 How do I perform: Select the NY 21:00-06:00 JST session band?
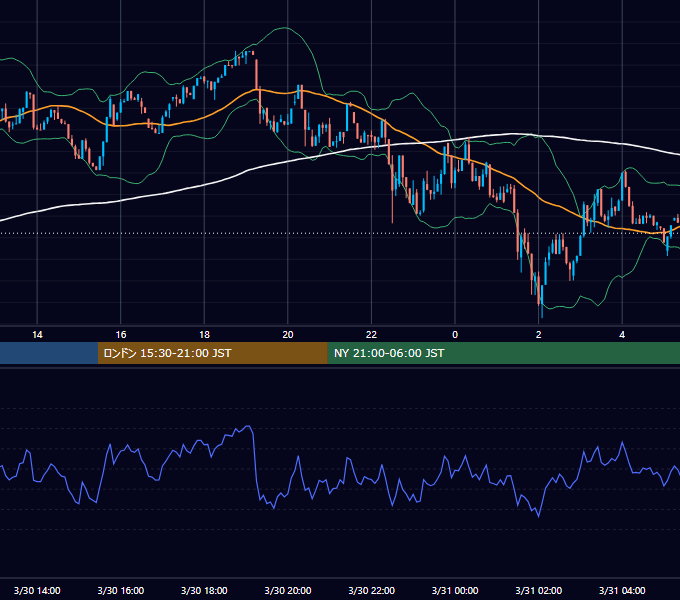click(503, 353)
